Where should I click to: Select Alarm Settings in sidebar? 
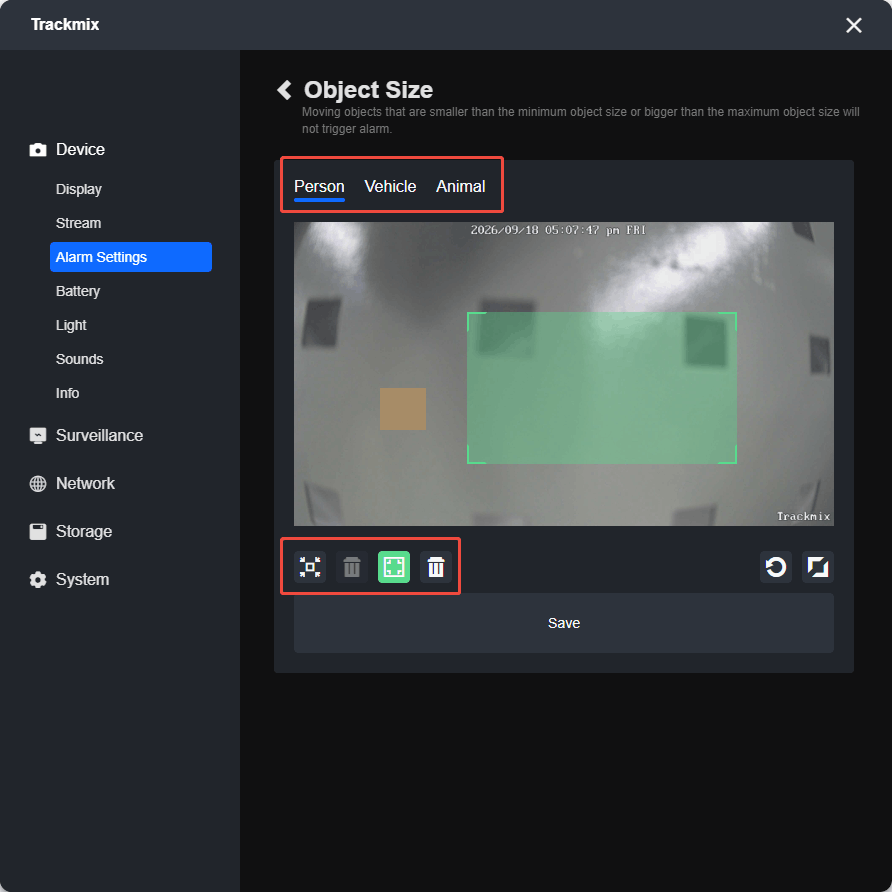pos(131,257)
